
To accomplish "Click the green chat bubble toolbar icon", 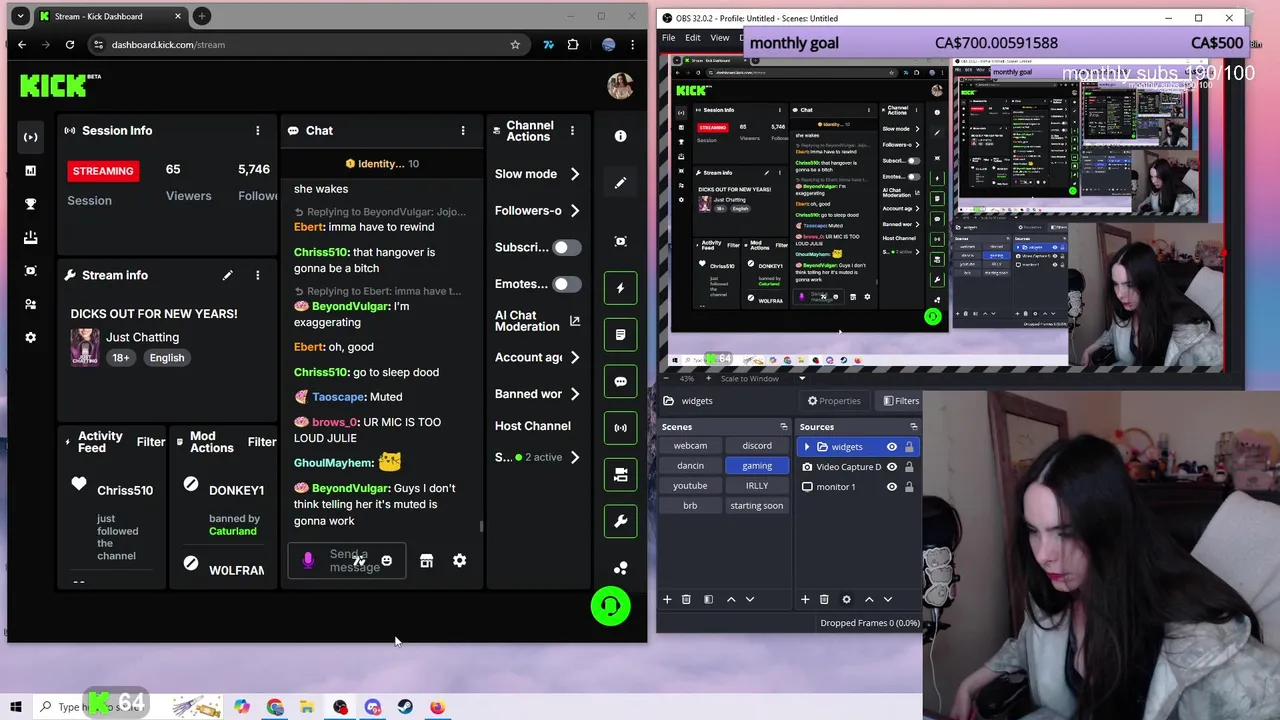I will point(620,381).
